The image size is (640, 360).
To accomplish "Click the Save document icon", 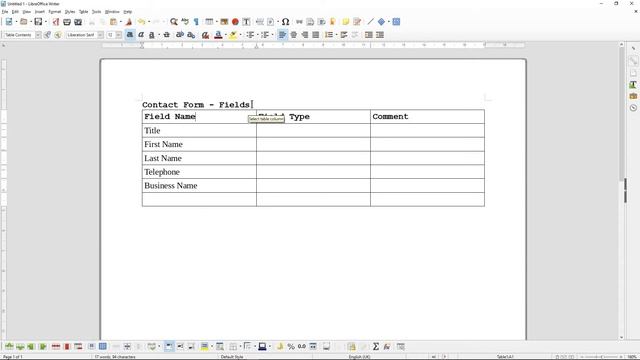I will (x=38, y=22).
